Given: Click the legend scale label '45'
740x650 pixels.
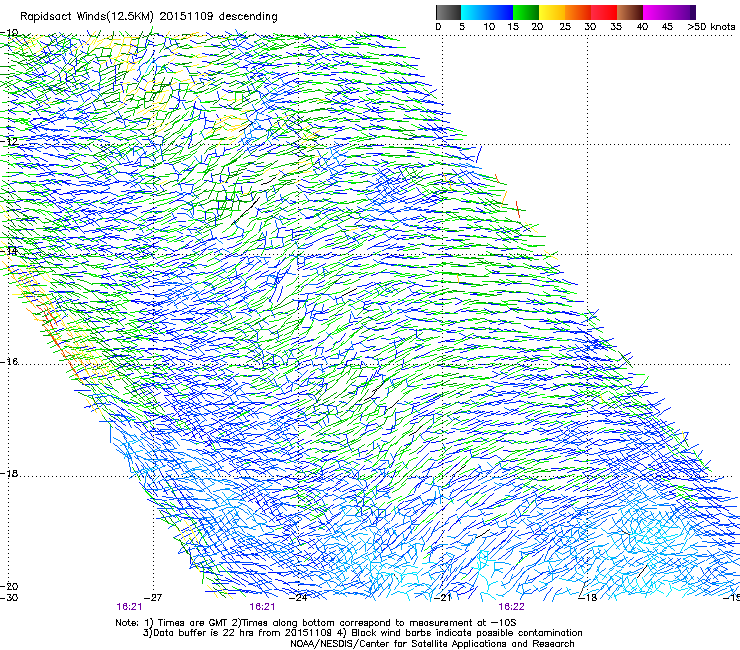Looking at the screenshot, I should click(667, 27).
